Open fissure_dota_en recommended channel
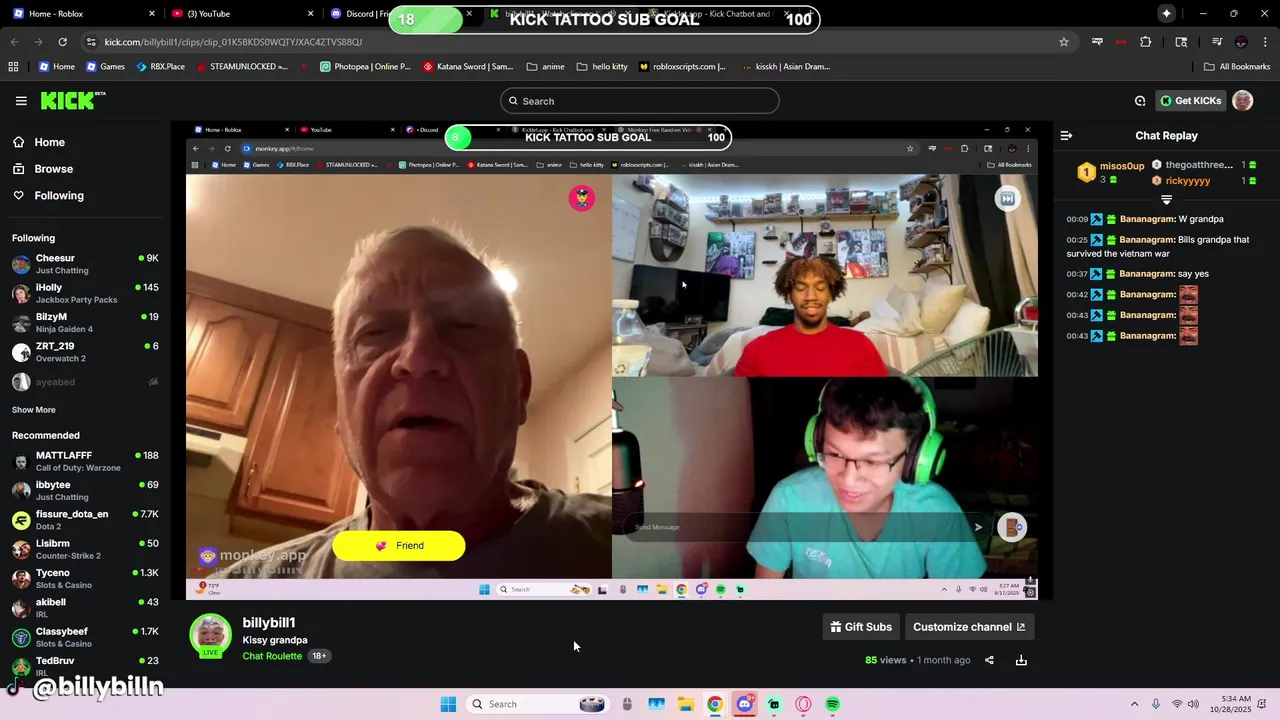 point(85,520)
